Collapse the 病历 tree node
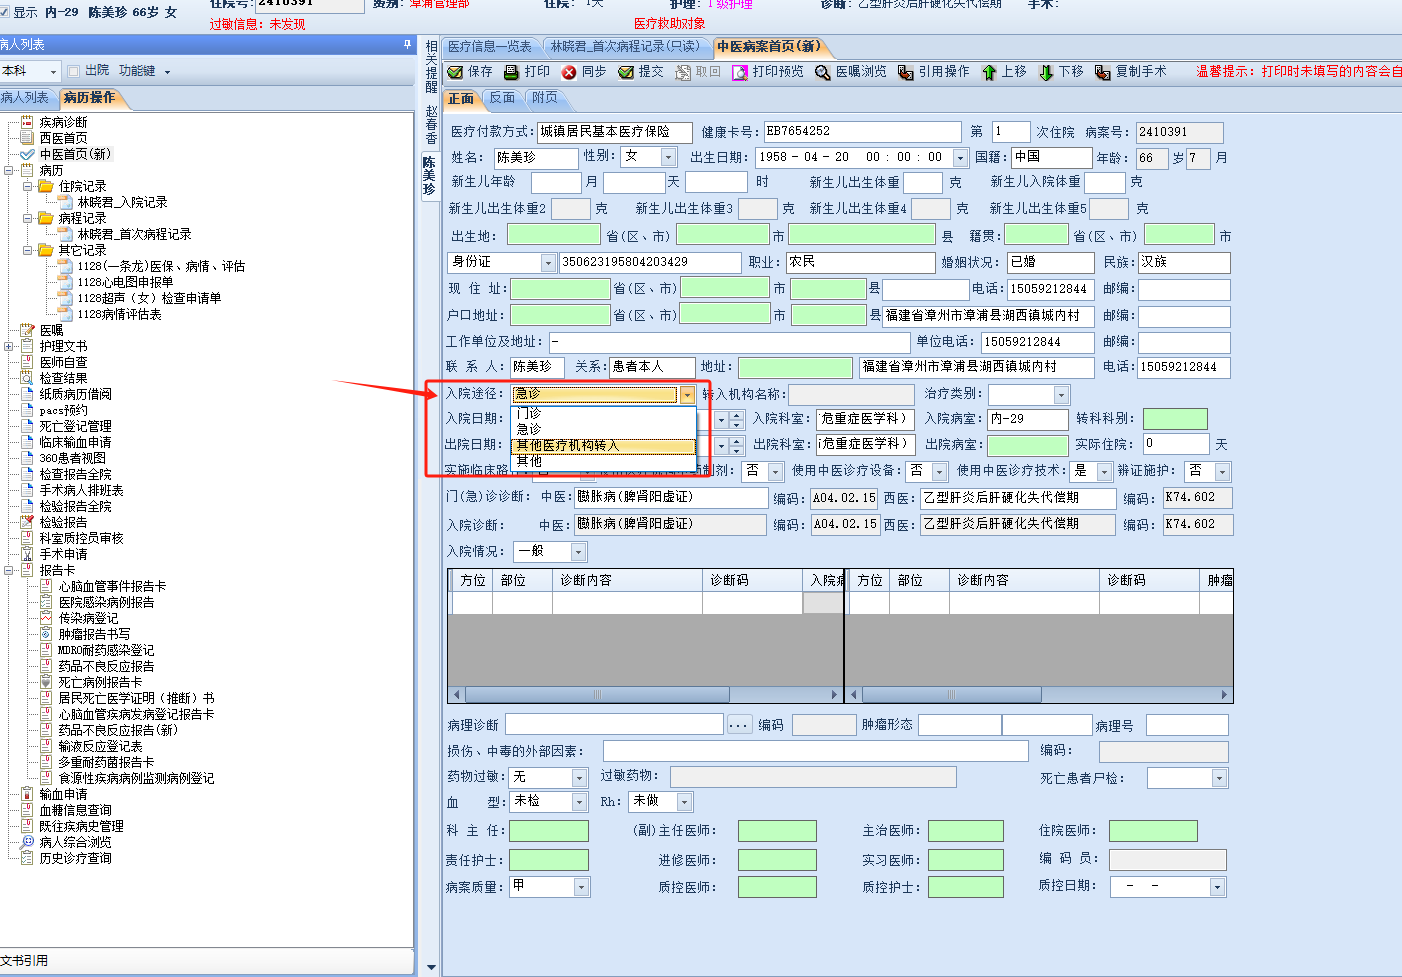The height and width of the screenshot is (977, 1402). tap(9, 170)
